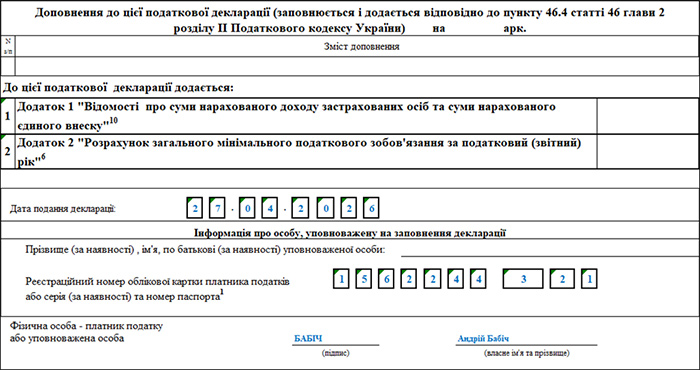Click first day digit cell of submission date
The height and width of the screenshot is (370, 700).
tap(195, 208)
